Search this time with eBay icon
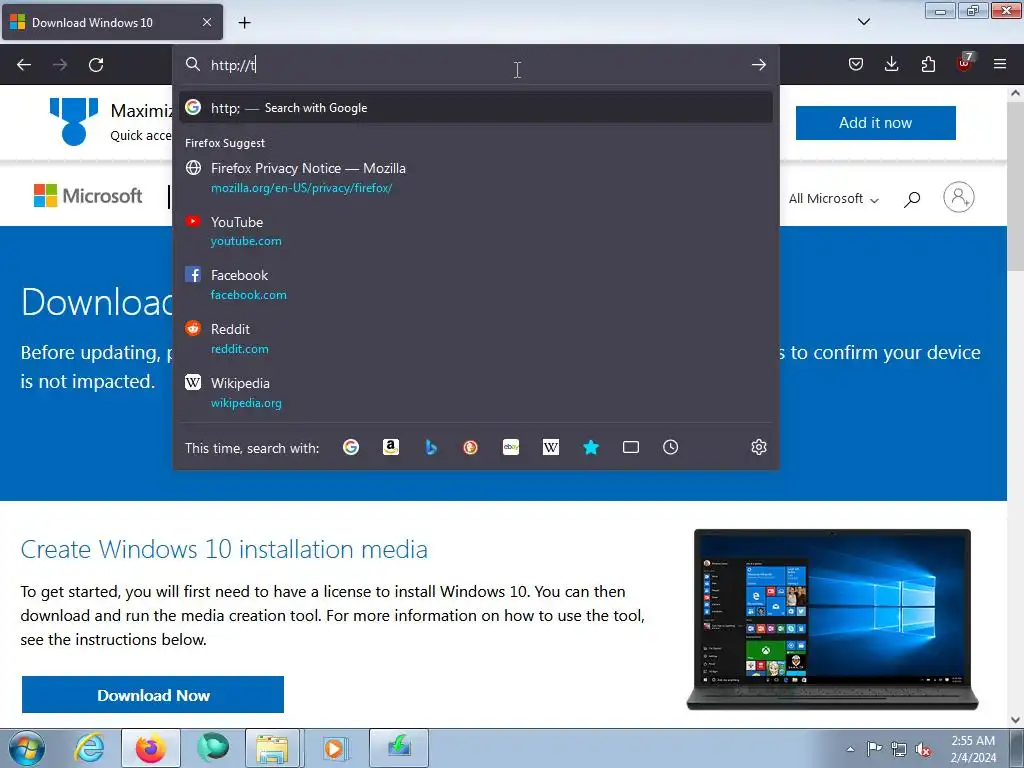 pyautogui.click(x=511, y=447)
